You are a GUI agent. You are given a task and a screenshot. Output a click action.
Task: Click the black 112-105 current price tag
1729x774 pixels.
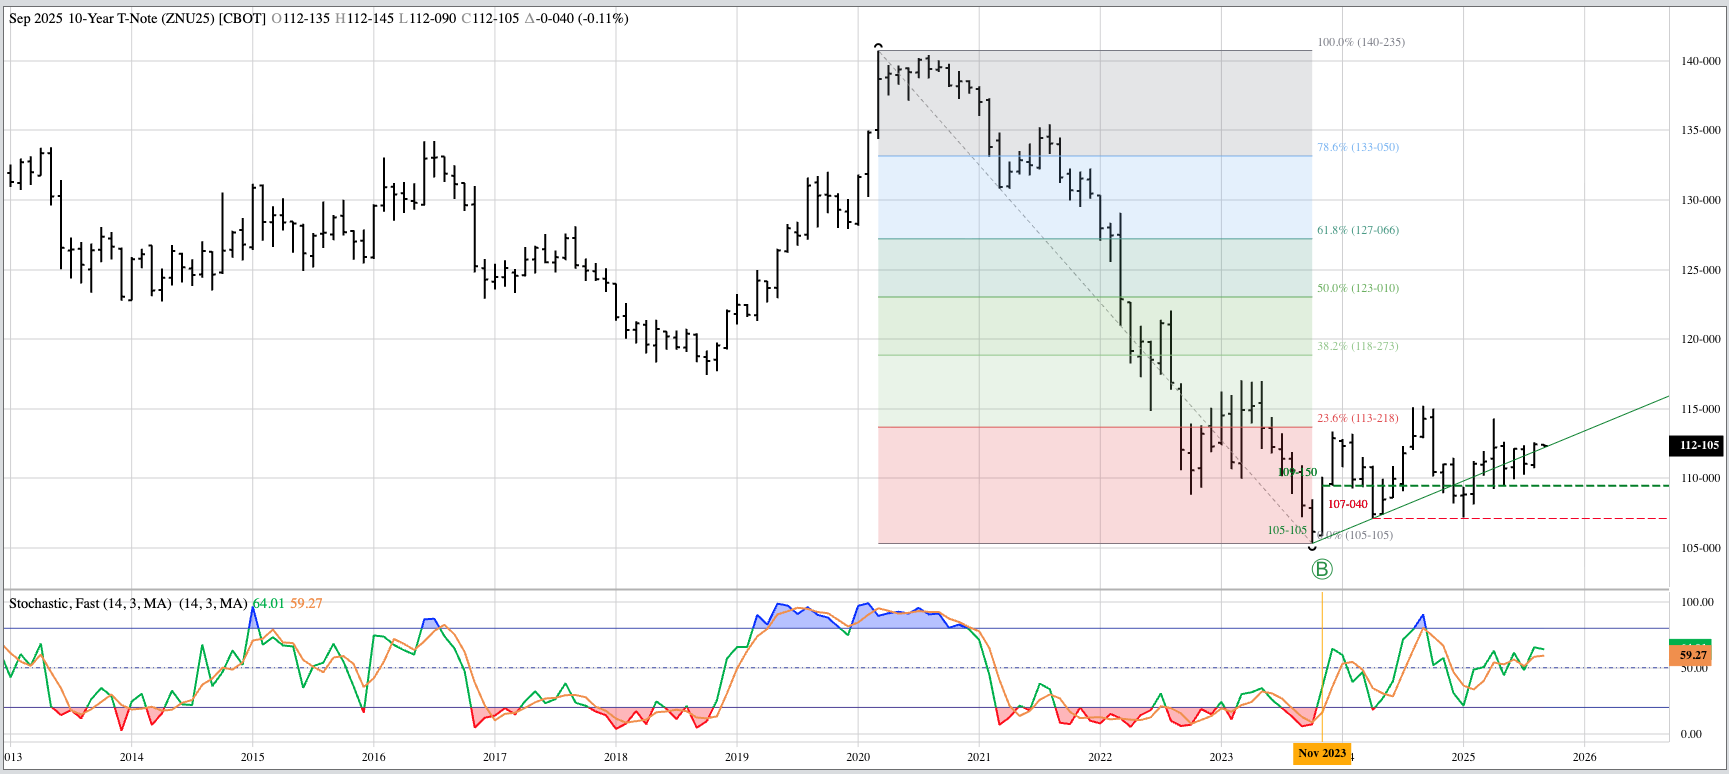click(x=1698, y=445)
